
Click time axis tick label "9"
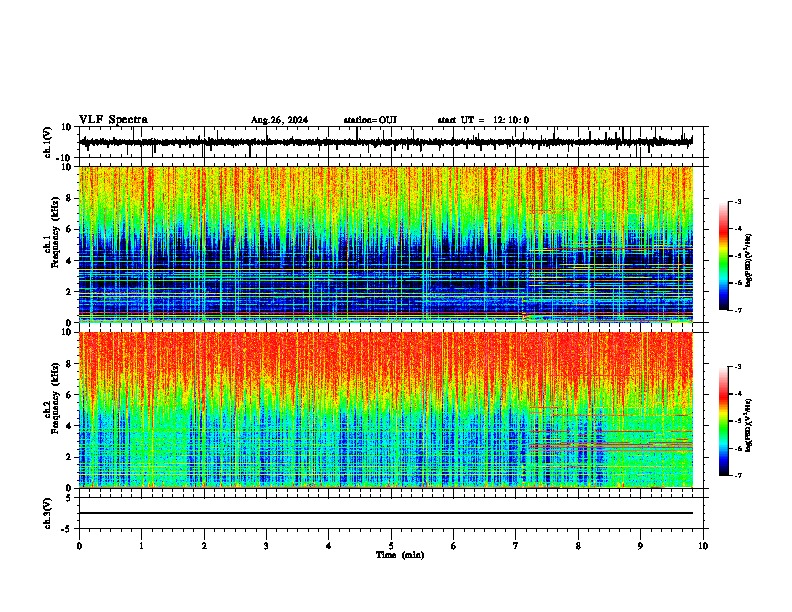click(x=640, y=546)
